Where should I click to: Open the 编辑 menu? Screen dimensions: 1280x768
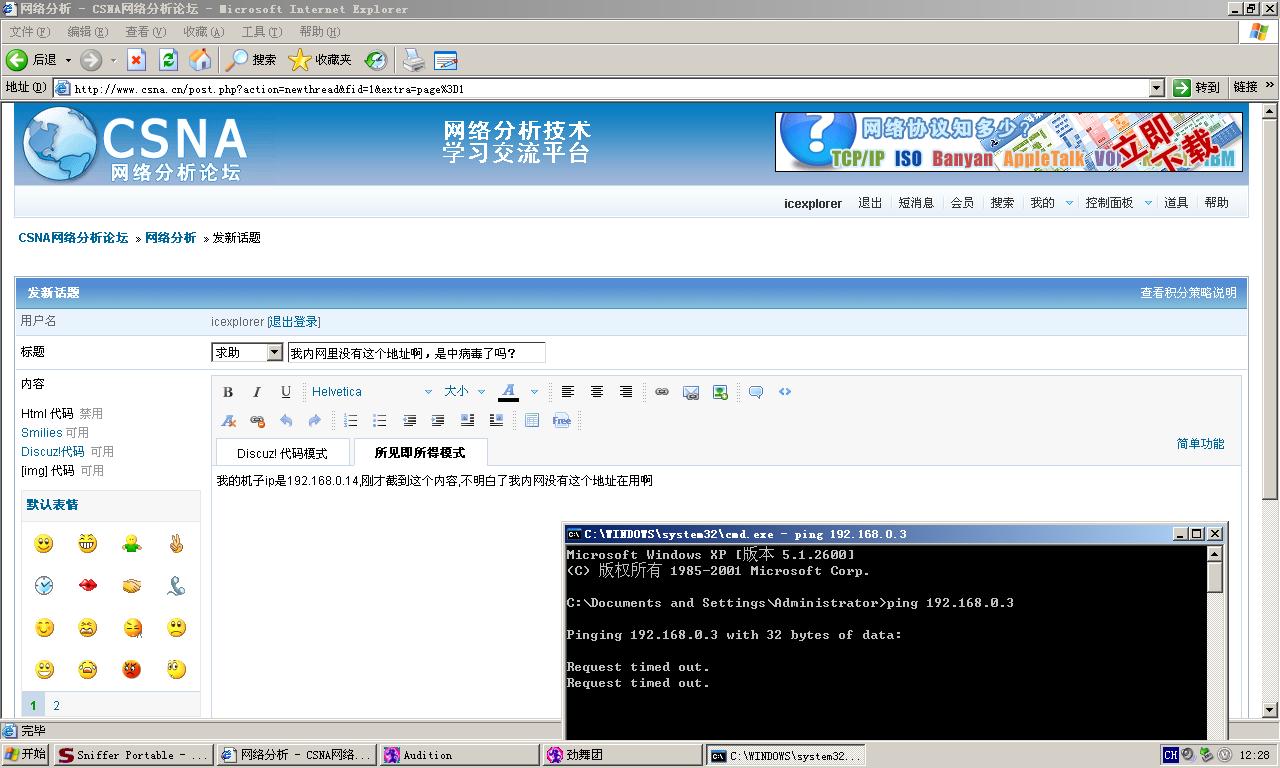[87, 32]
